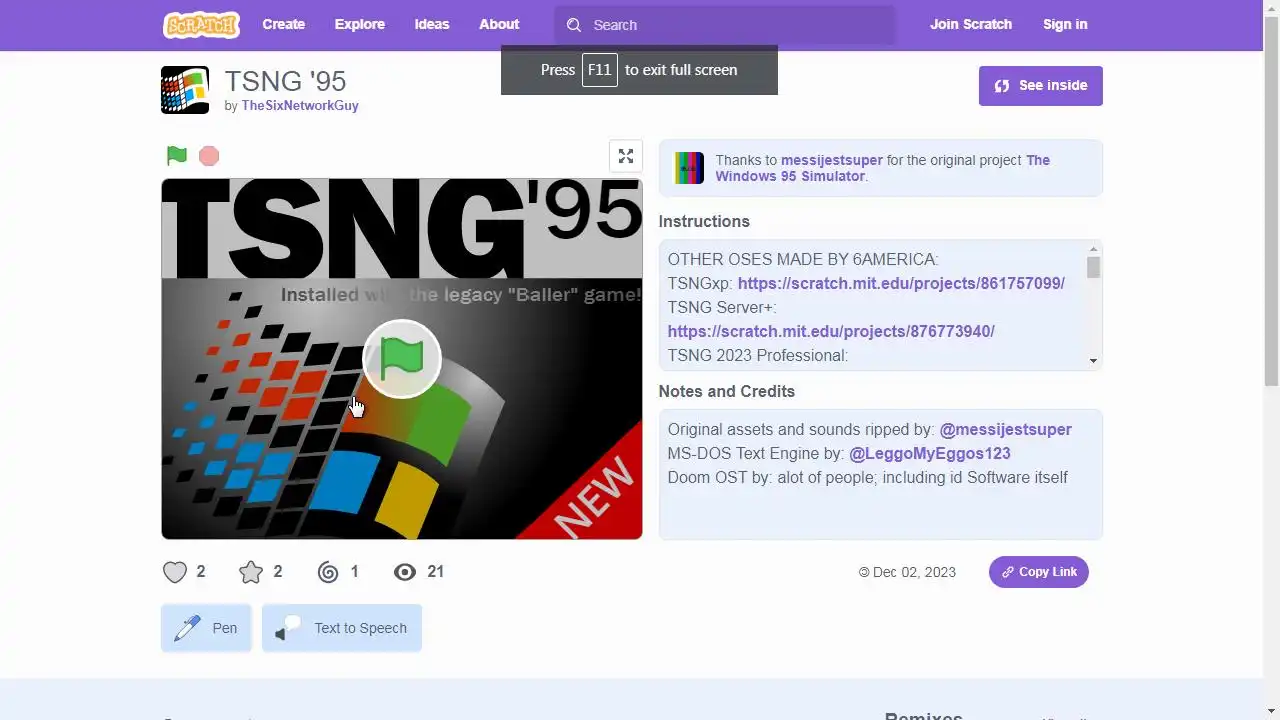
Task: Go to the Ideas page
Action: [x=432, y=24]
